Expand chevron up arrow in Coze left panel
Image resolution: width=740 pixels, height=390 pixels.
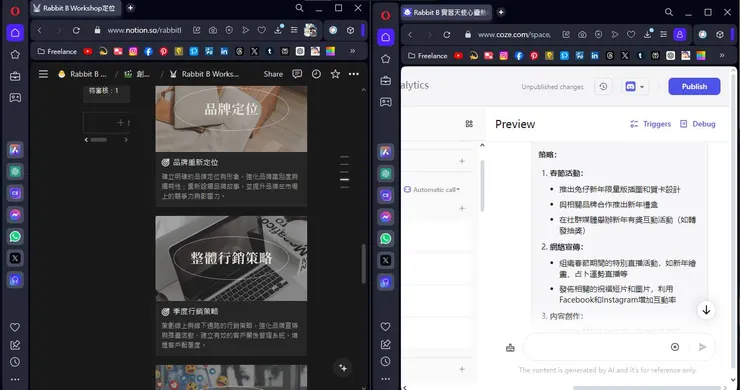coord(482,145)
